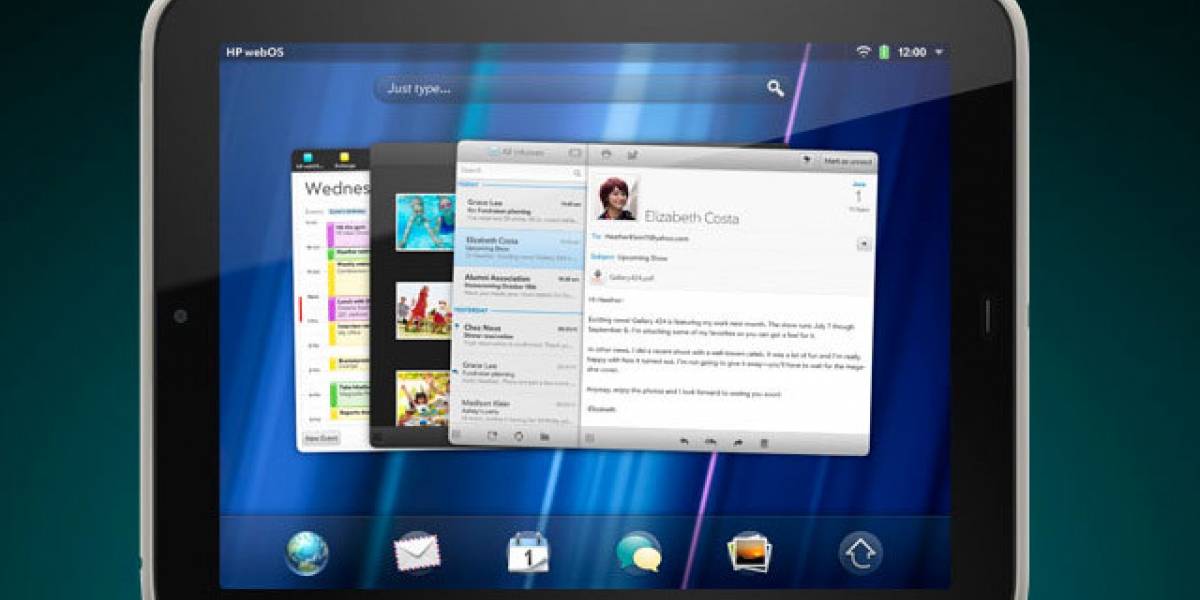The width and height of the screenshot is (1200, 600).
Task: Open the family outdoors photo thumbnail
Action: [x=425, y=310]
